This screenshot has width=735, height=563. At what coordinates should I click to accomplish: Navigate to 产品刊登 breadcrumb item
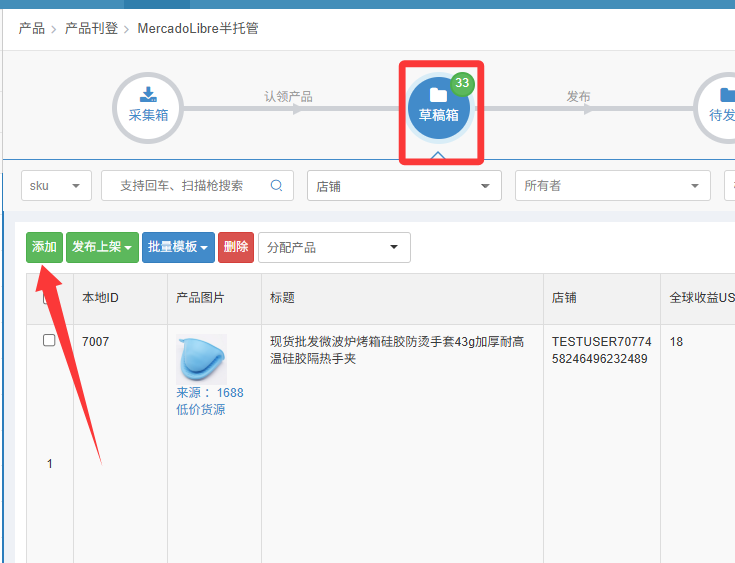(91, 28)
